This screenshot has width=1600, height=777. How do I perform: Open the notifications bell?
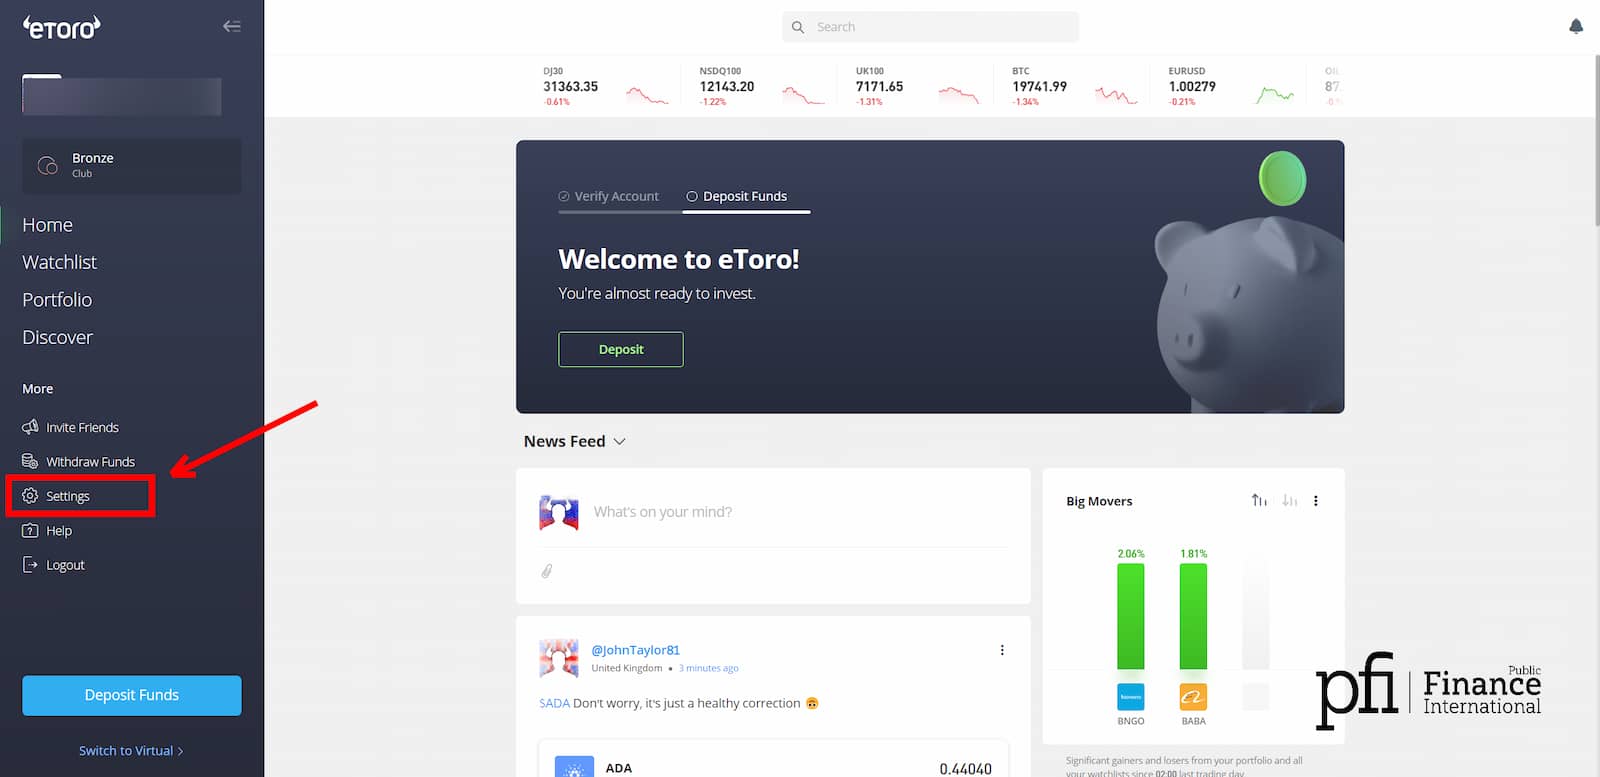1576,27
